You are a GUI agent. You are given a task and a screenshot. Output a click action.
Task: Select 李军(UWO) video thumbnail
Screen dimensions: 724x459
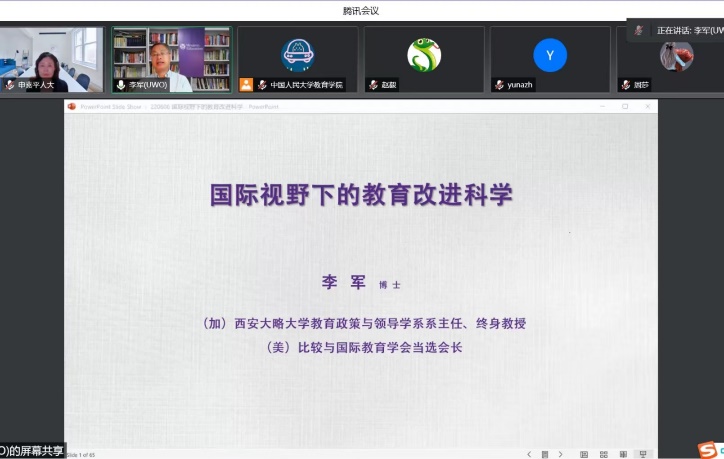tap(171, 58)
